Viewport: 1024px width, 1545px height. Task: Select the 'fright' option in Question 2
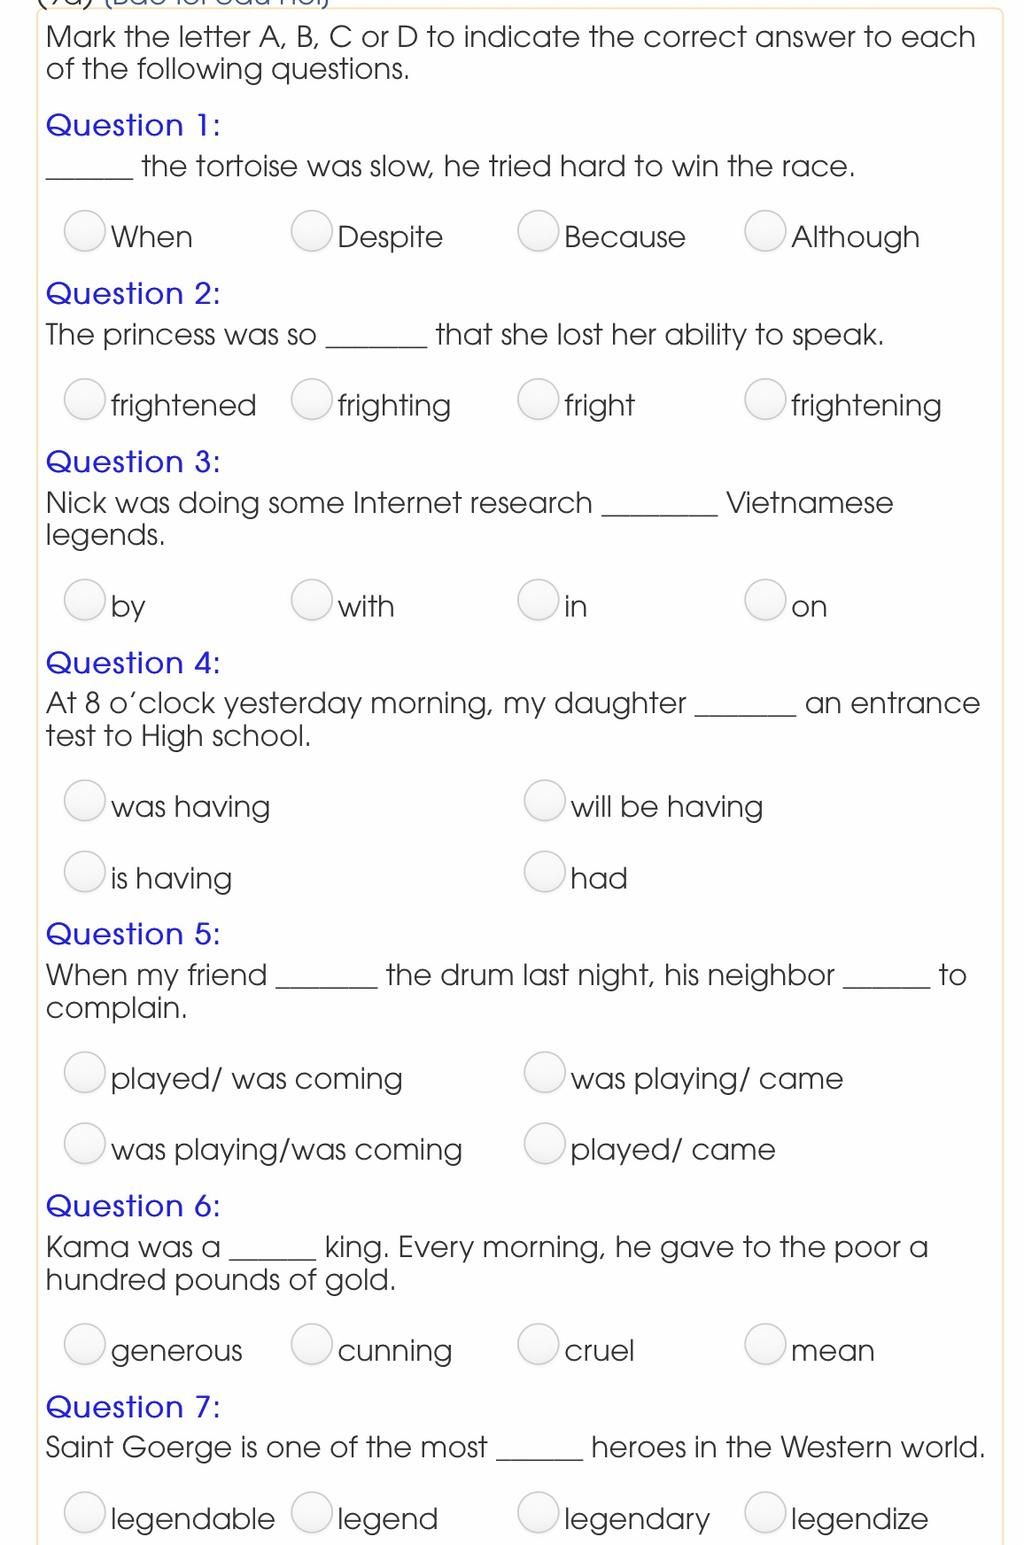[x=539, y=399]
